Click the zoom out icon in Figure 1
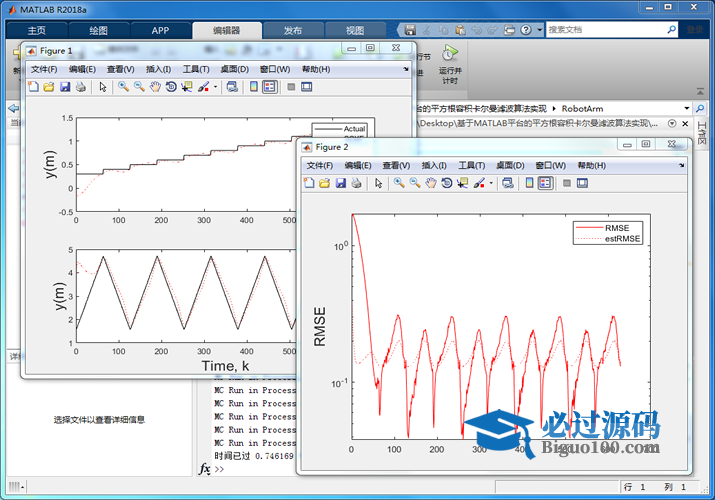Image resolution: width=715 pixels, height=500 pixels. [x=139, y=87]
